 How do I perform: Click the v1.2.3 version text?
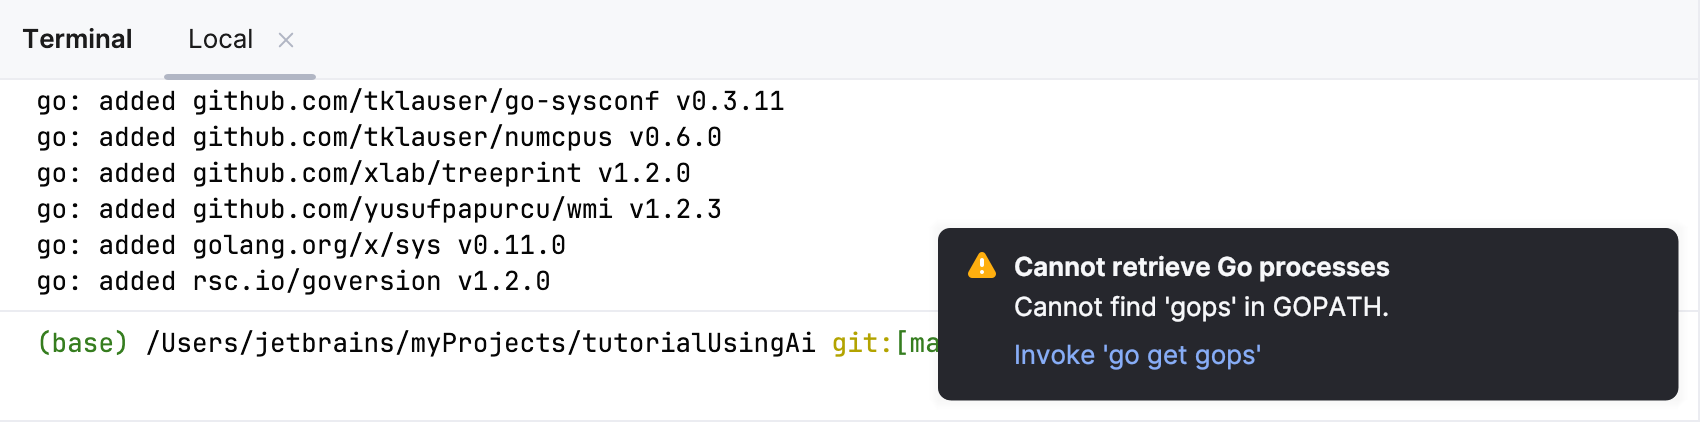[675, 209]
